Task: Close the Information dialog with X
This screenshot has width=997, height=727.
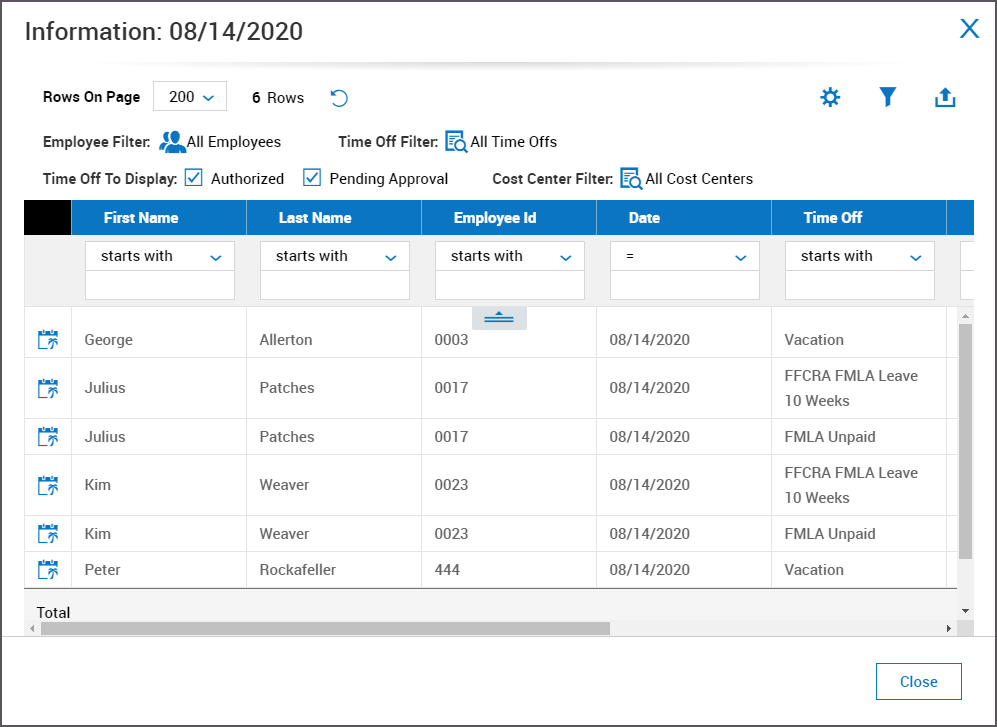Action: [x=969, y=29]
